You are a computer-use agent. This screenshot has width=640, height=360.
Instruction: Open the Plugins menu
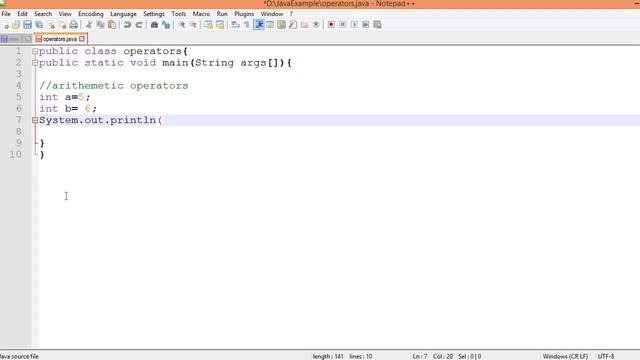244,14
